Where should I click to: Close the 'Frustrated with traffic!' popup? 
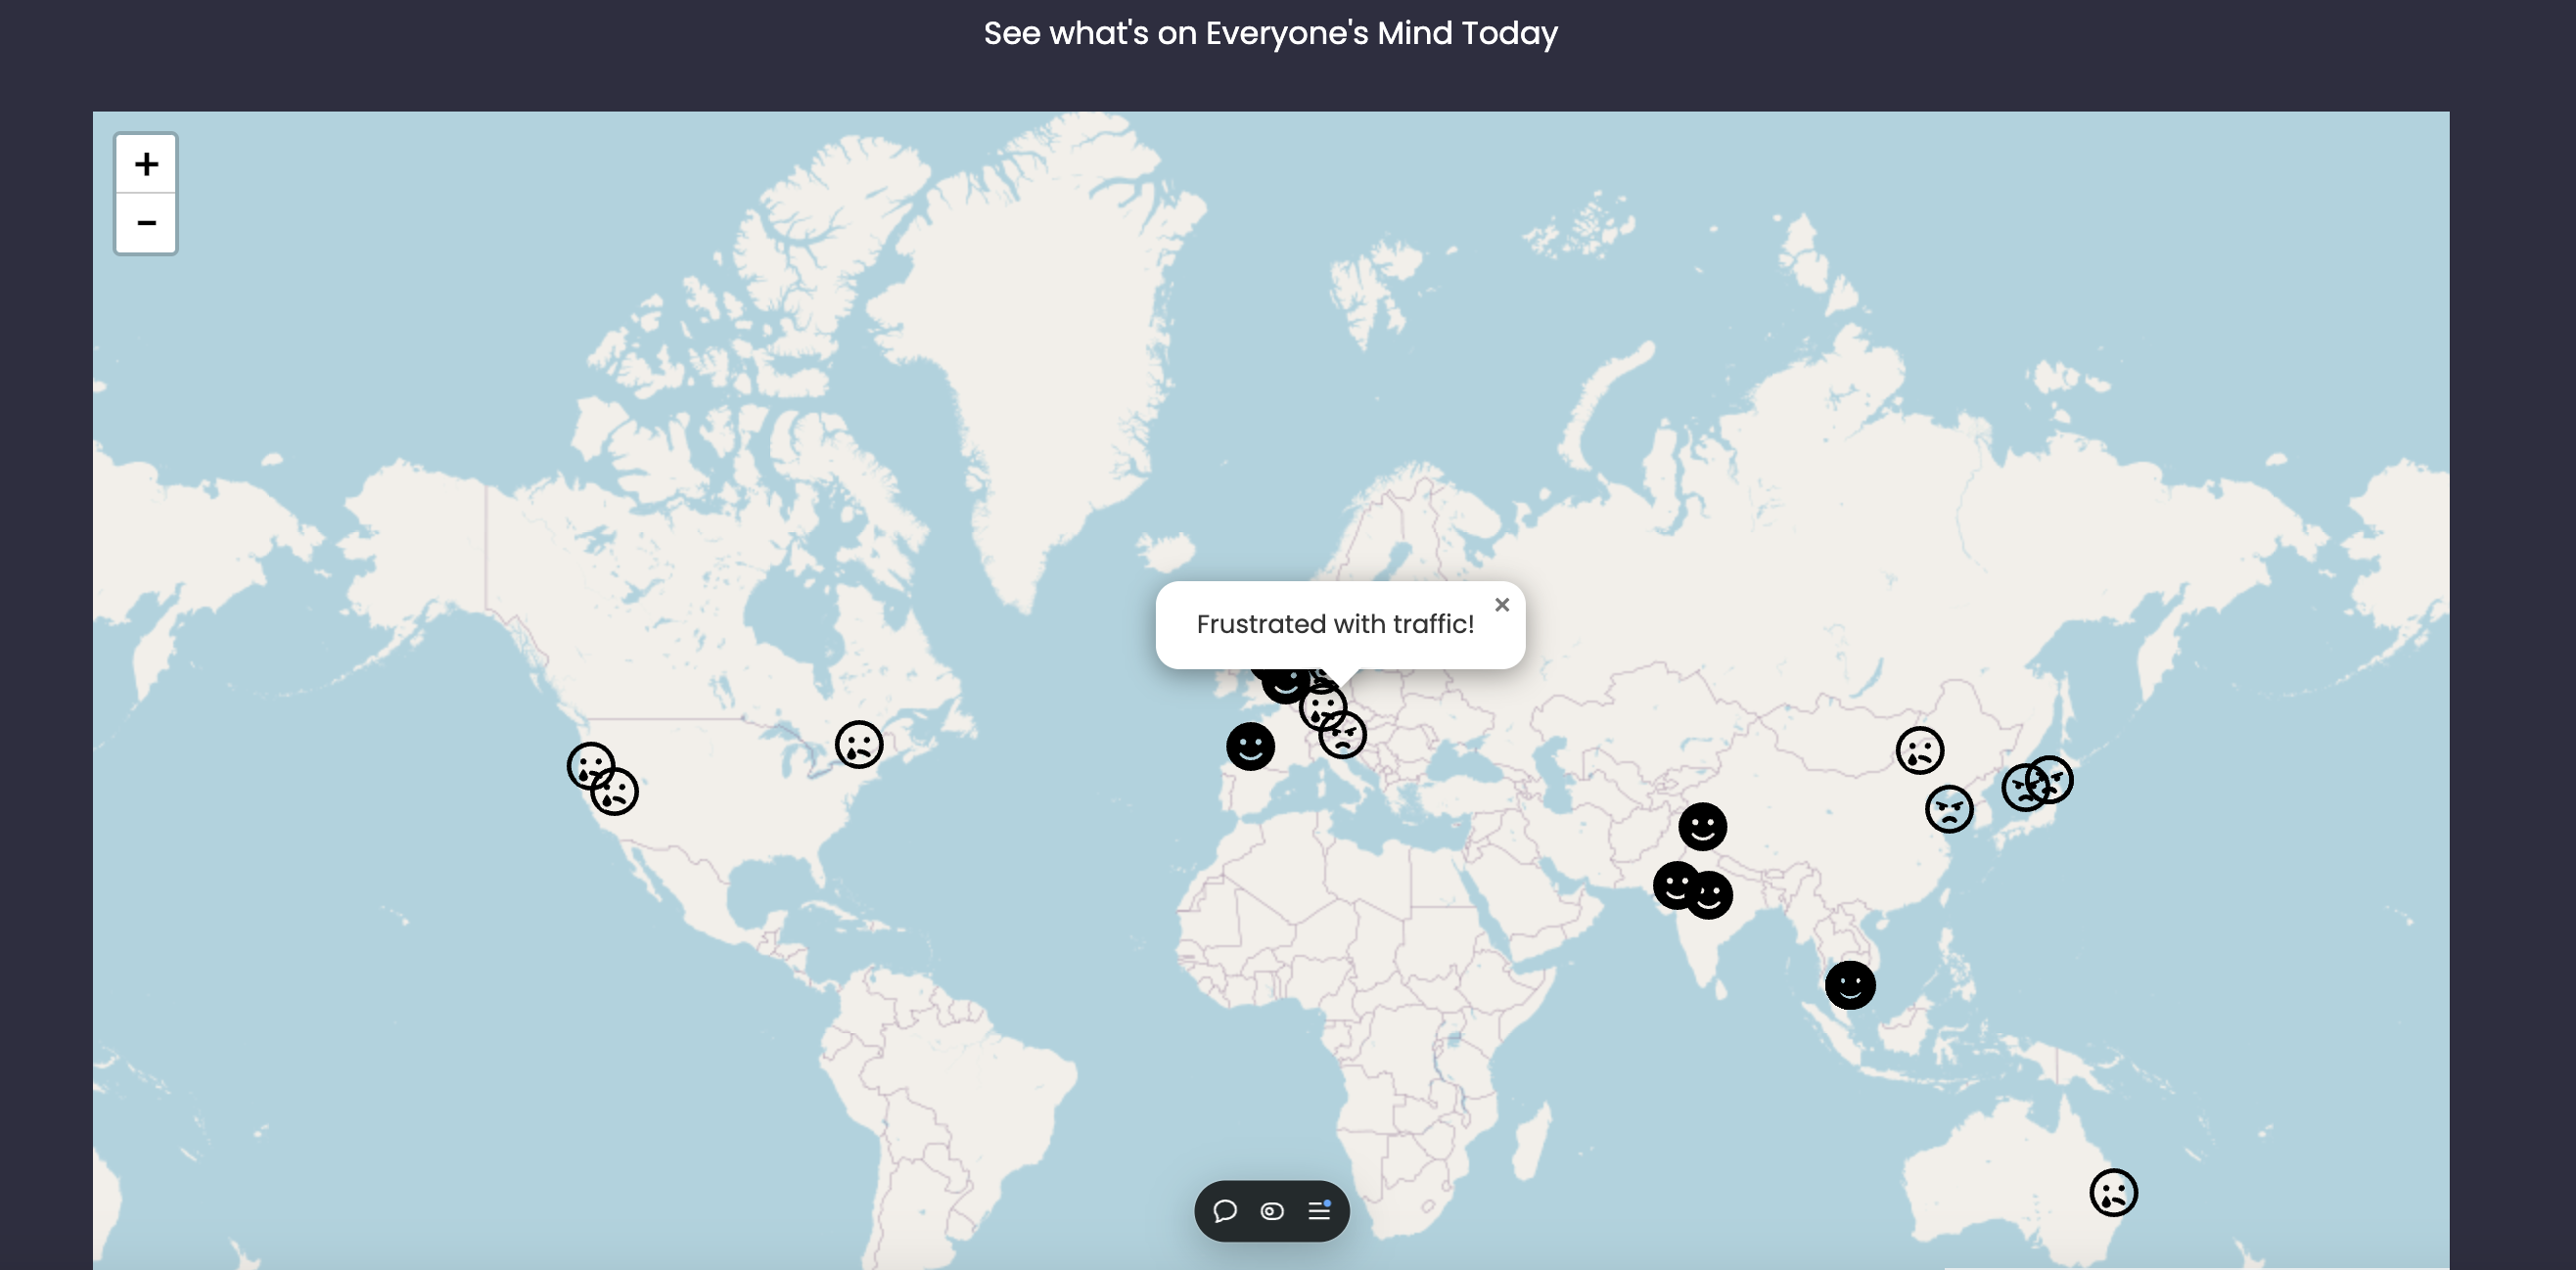click(1501, 605)
